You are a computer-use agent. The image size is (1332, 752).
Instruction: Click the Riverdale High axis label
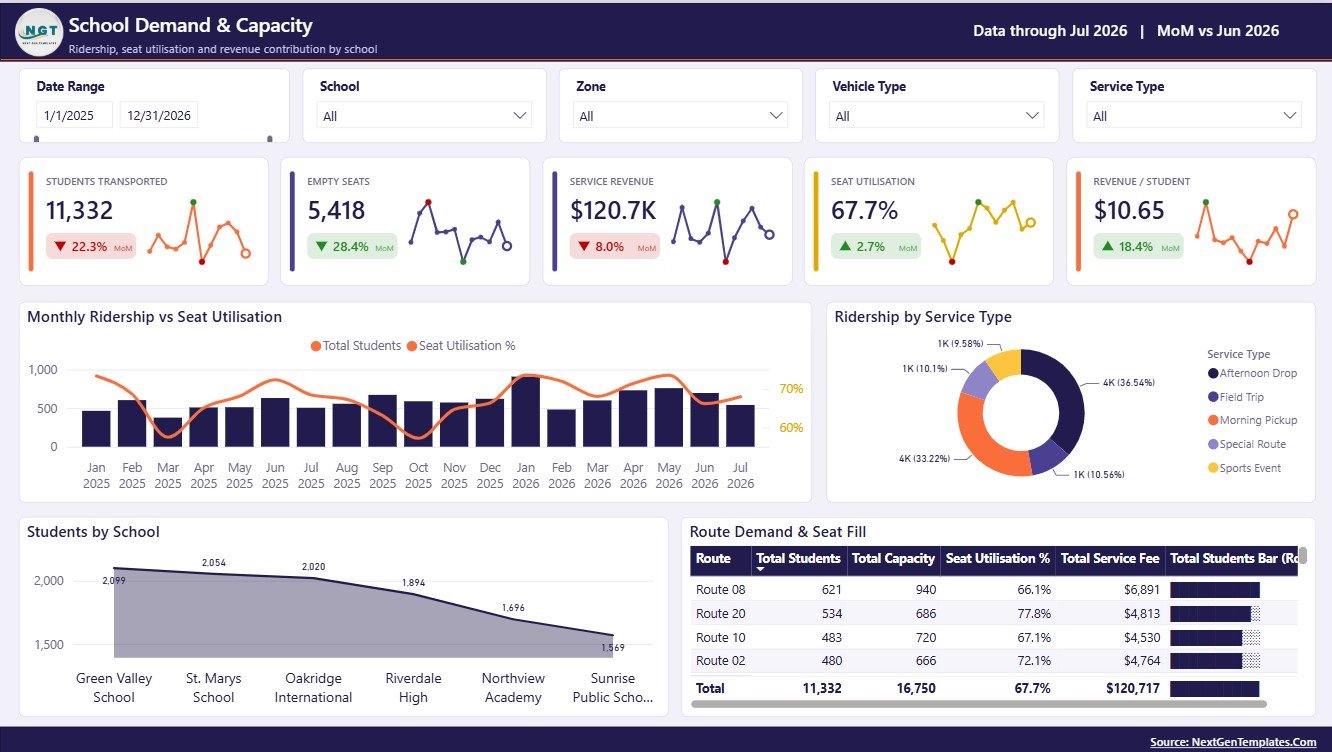coord(413,688)
